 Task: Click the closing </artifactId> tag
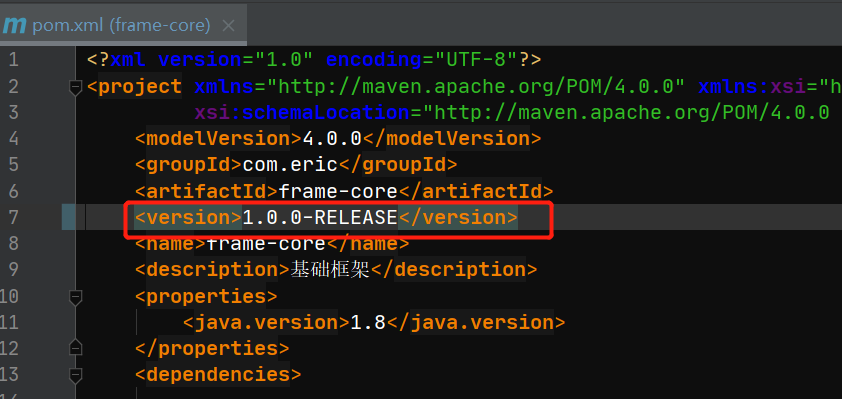coord(475,191)
